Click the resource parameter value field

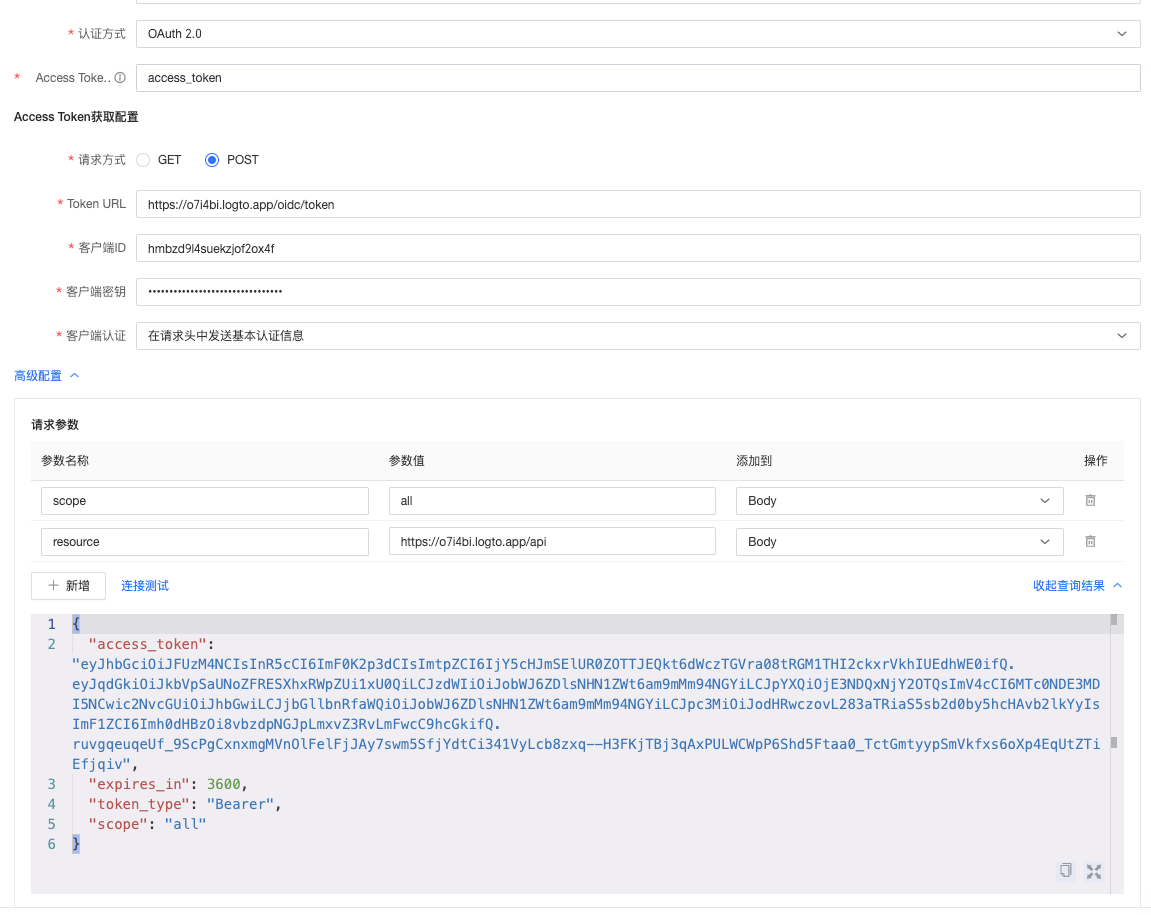coord(552,542)
